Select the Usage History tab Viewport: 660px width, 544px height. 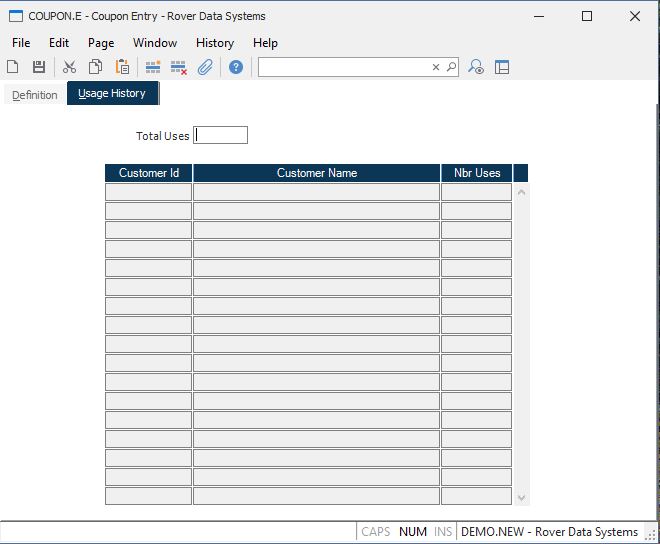coord(112,94)
